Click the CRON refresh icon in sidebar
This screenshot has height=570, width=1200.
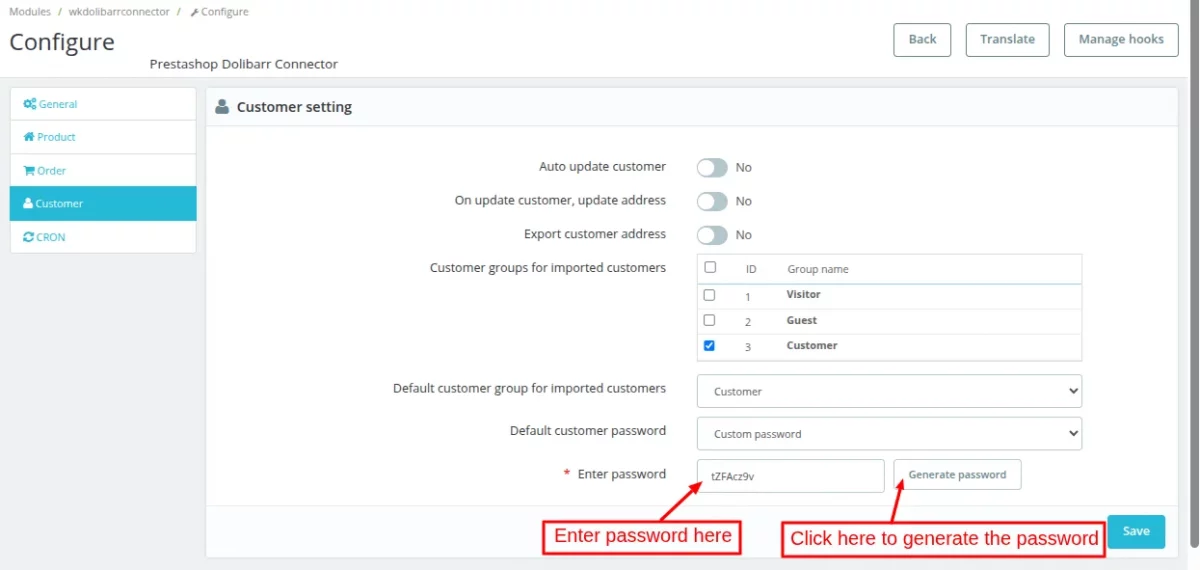29,237
